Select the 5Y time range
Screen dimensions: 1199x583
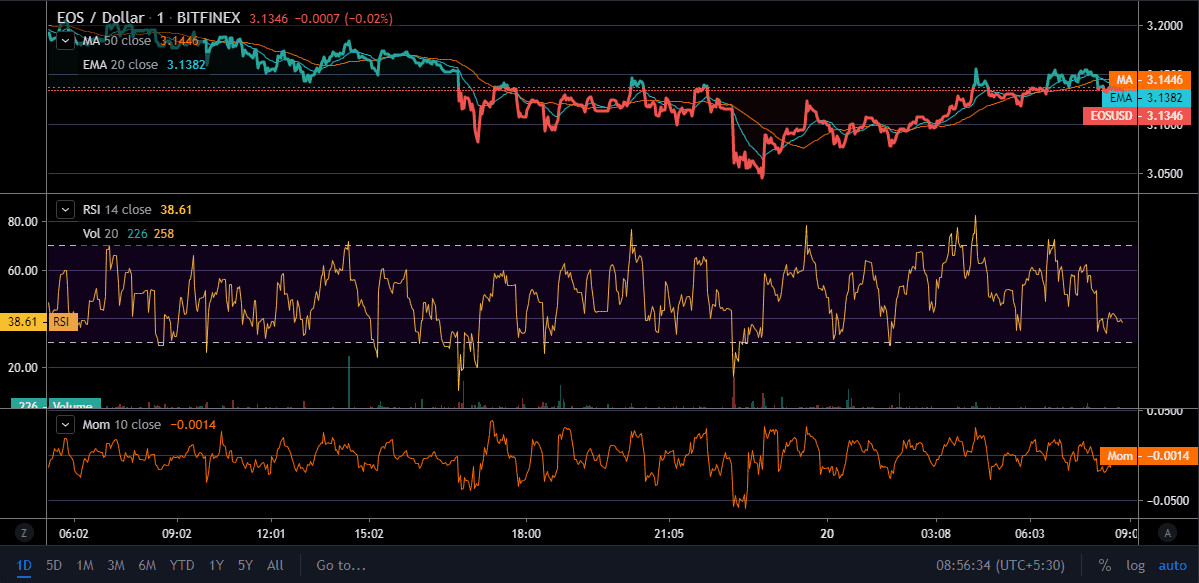coord(245,566)
